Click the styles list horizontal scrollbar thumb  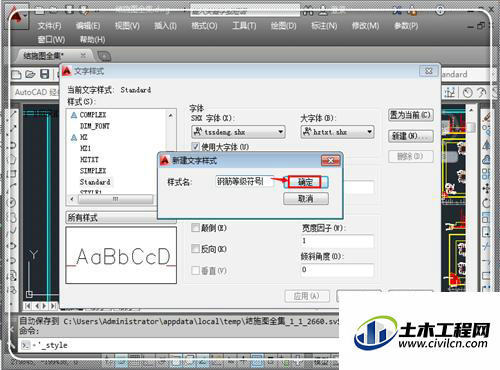pos(115,199)
